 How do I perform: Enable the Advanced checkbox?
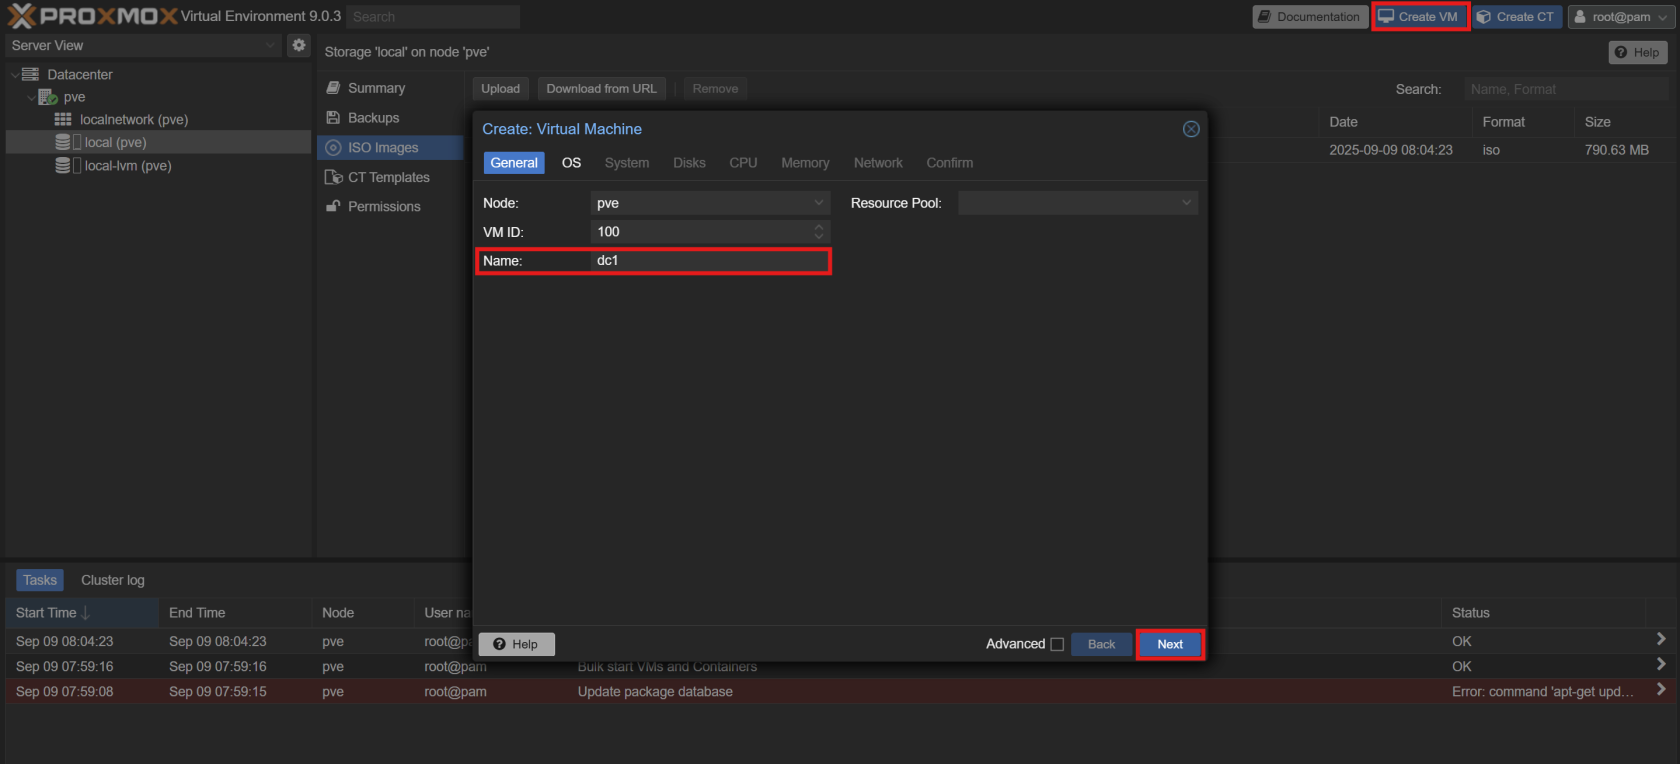(x=1057, y=644)
